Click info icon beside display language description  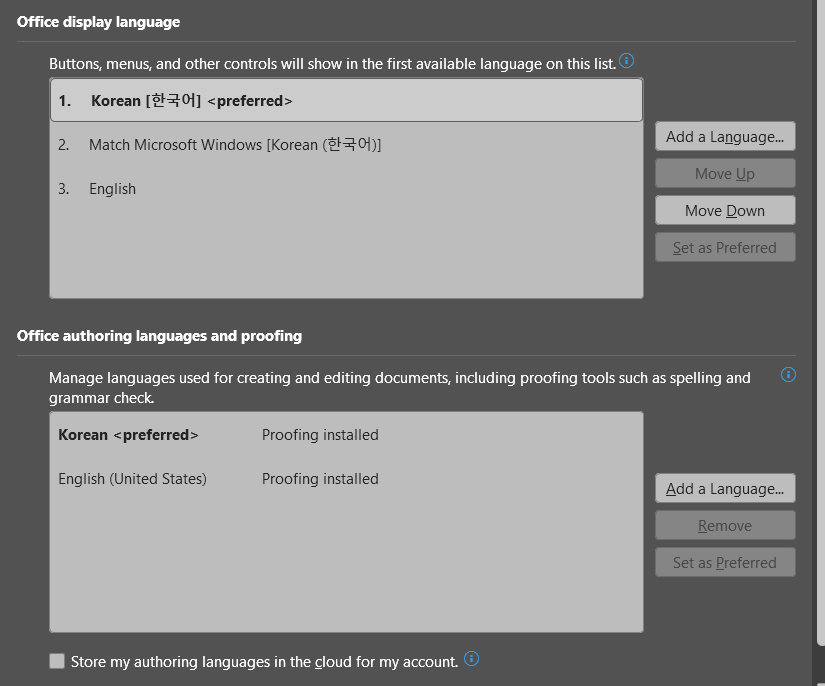[x=626, y=61]
